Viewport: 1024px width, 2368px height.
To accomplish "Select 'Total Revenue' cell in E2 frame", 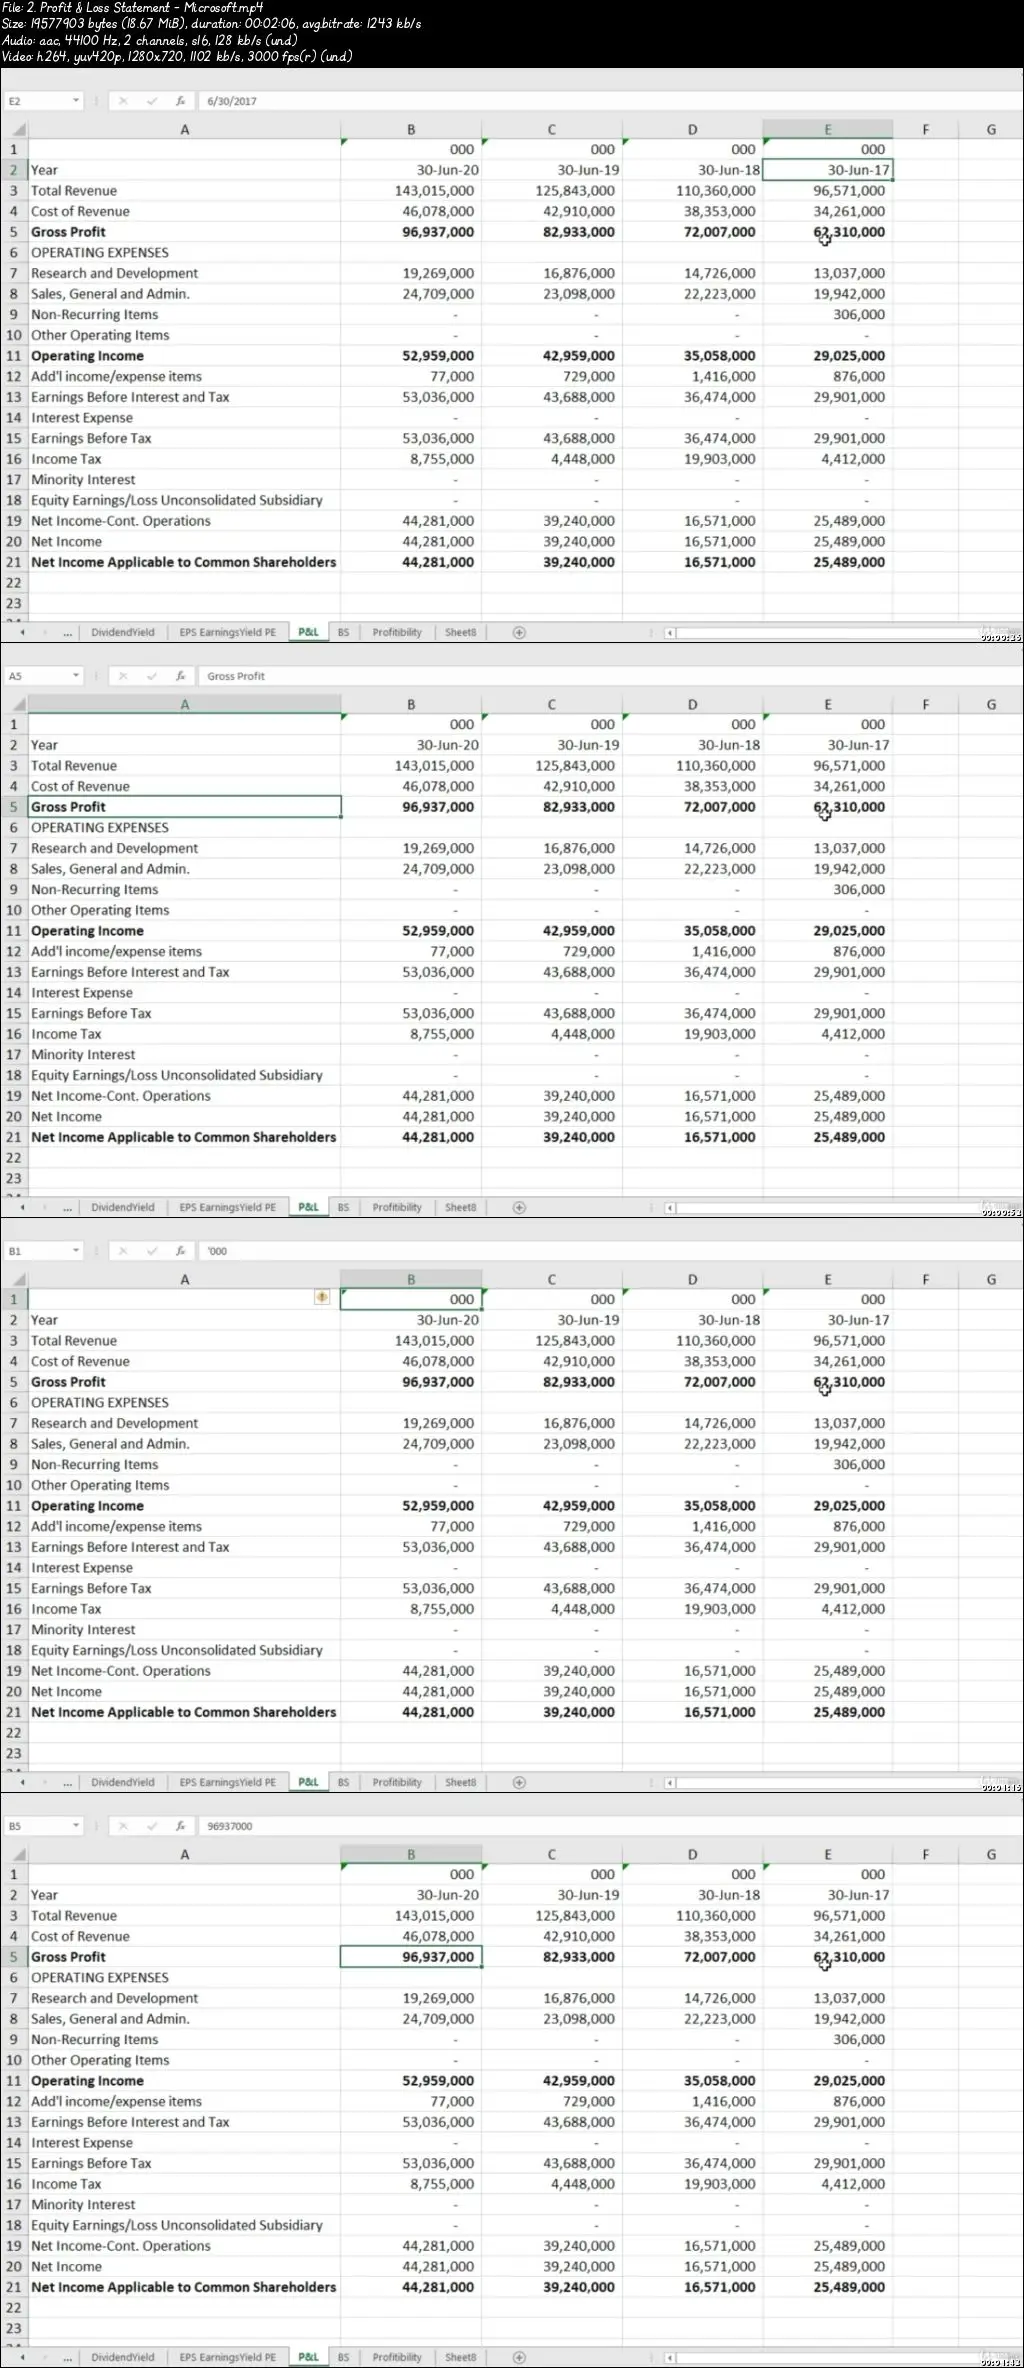I will click(184, 191).
